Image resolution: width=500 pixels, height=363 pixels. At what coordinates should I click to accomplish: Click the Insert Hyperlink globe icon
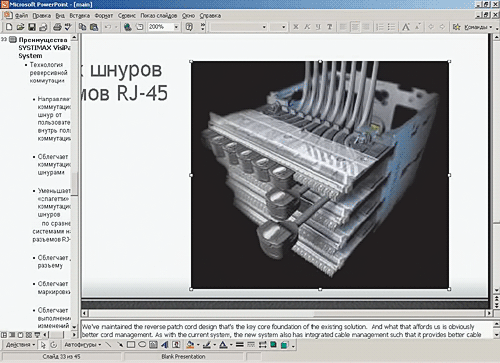128,27
